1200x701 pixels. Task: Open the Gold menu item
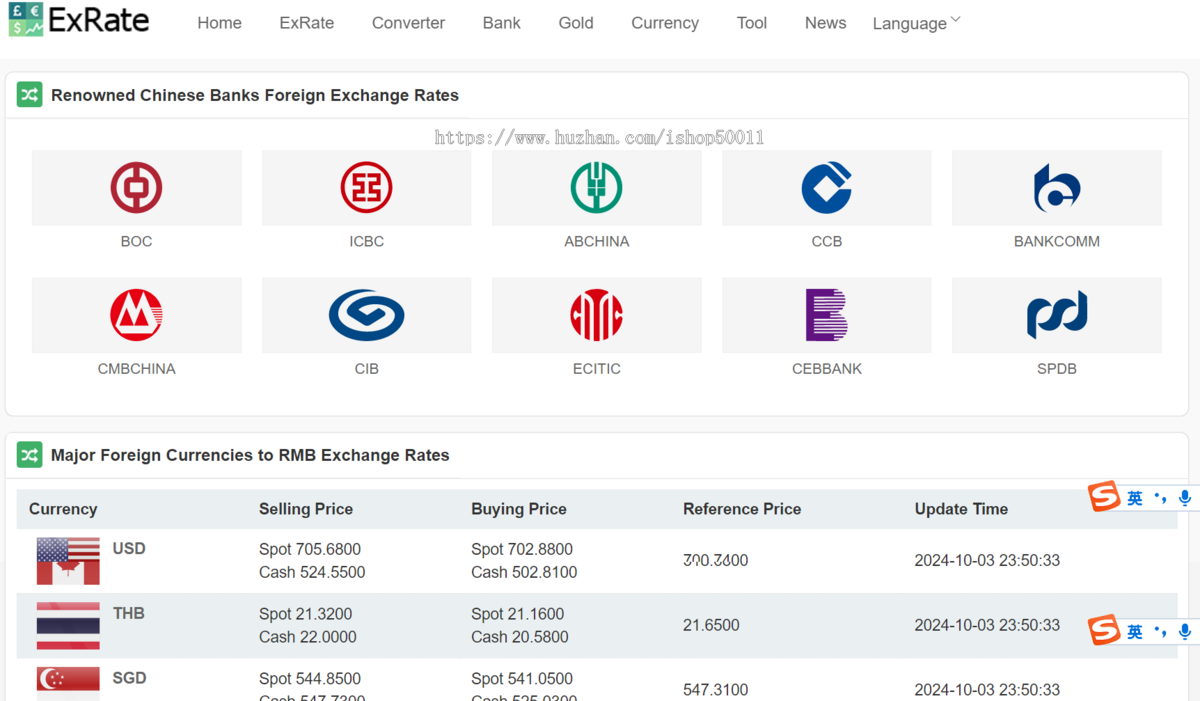tap(576, 23)
